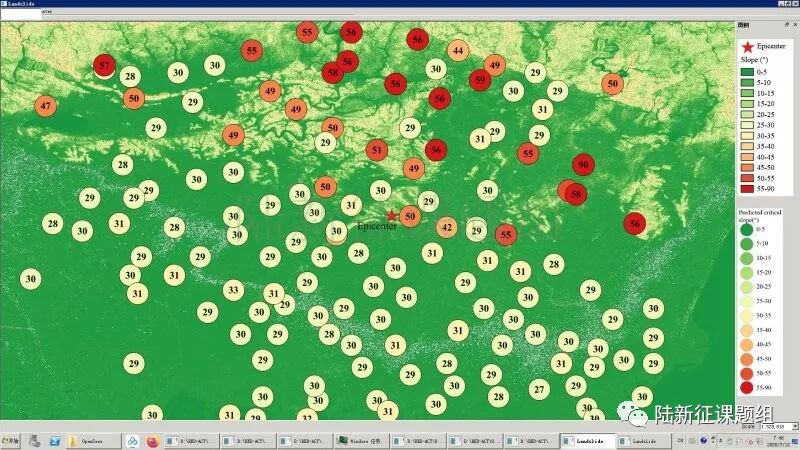Select the orange marker labeled 47
Screen dimensions: 800x450
point(46,106)
